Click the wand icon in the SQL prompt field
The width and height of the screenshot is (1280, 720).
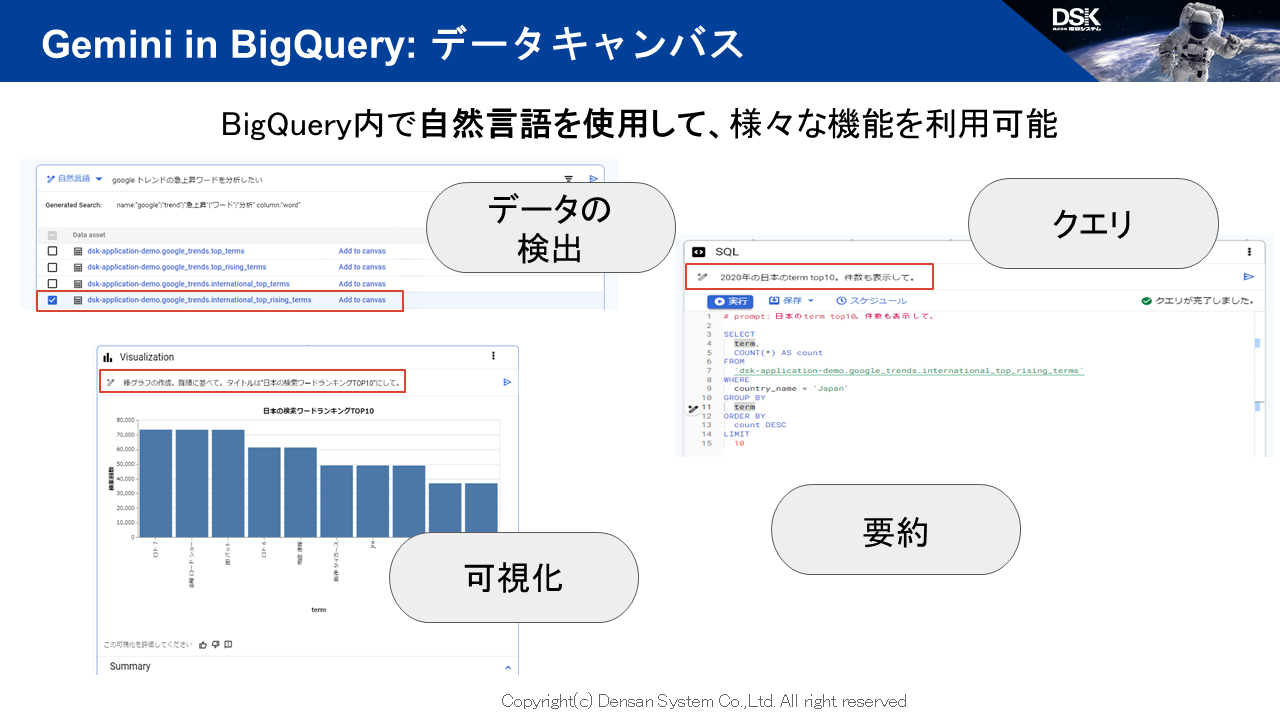(x=702, y=277)
